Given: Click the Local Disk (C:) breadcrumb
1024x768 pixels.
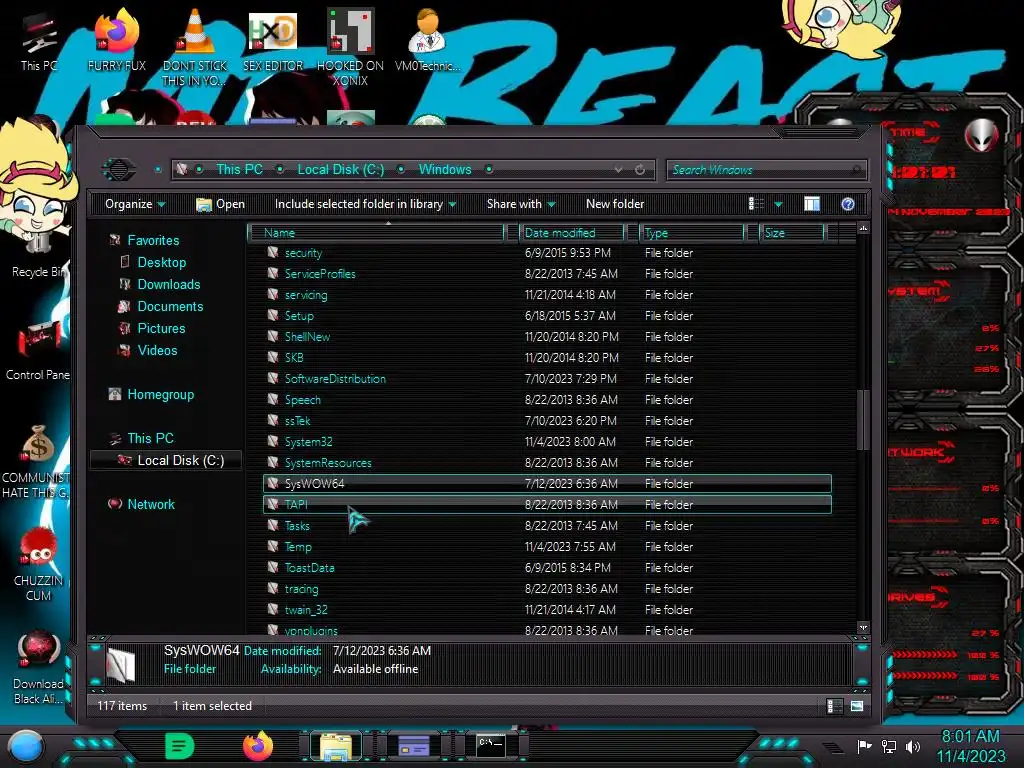Looking at the screenshot, I should pyautogui.click(x=341, y=169).
